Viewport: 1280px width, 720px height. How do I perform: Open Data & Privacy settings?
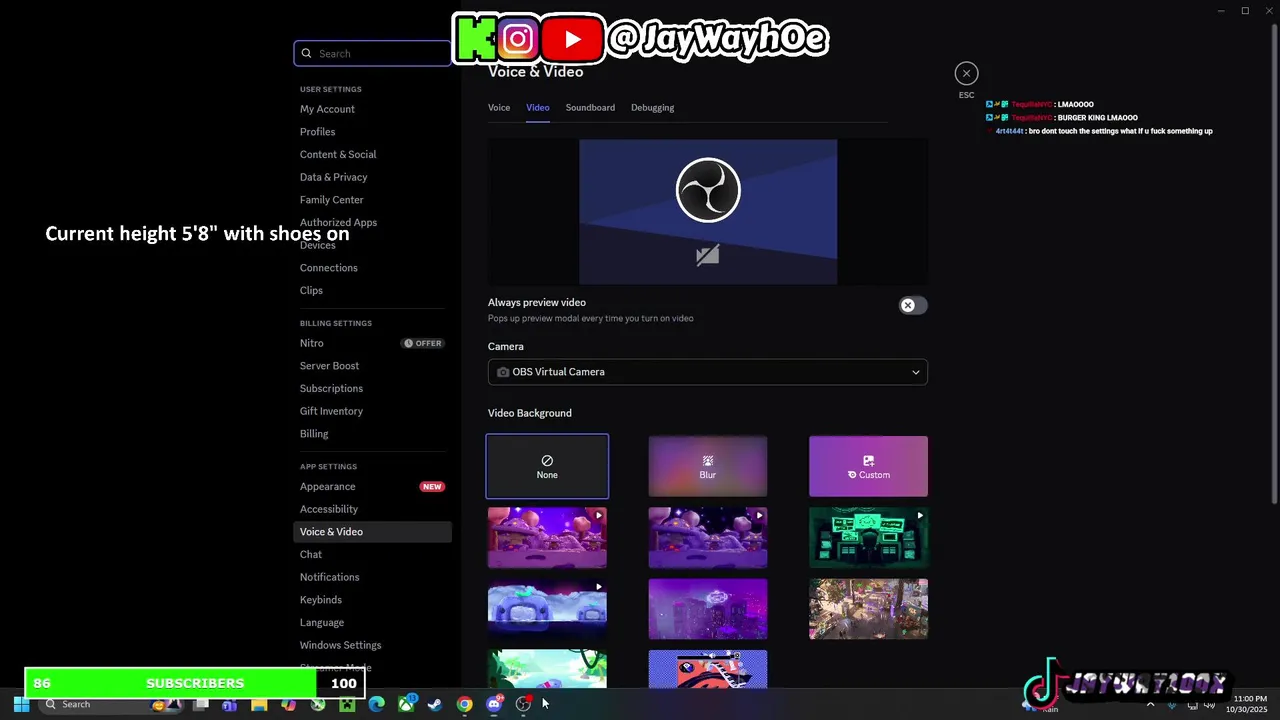click(372, 177)
